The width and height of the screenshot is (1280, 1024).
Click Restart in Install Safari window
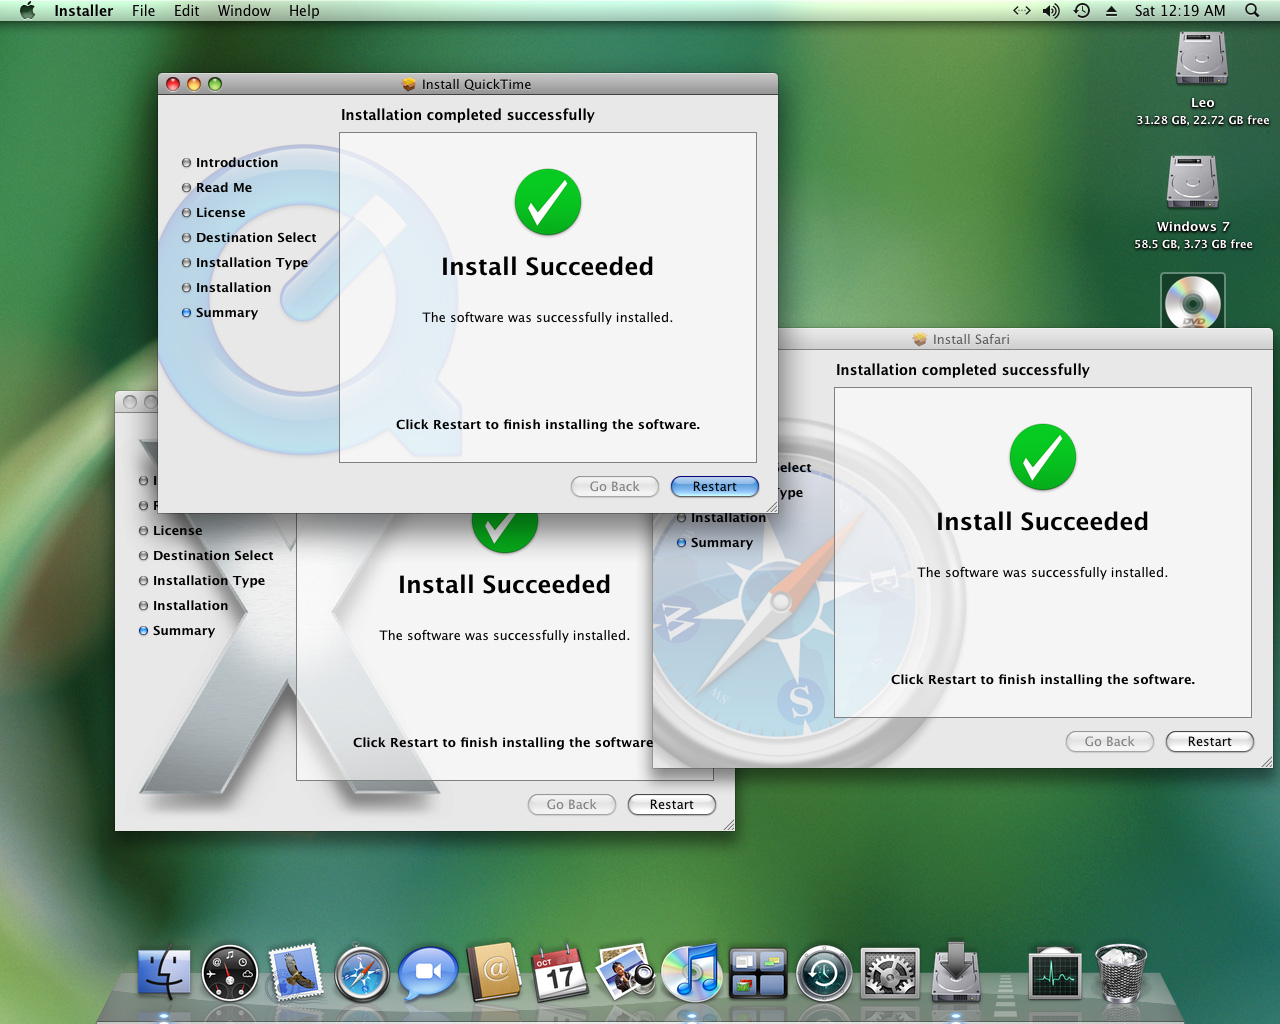click(1210, 741)
